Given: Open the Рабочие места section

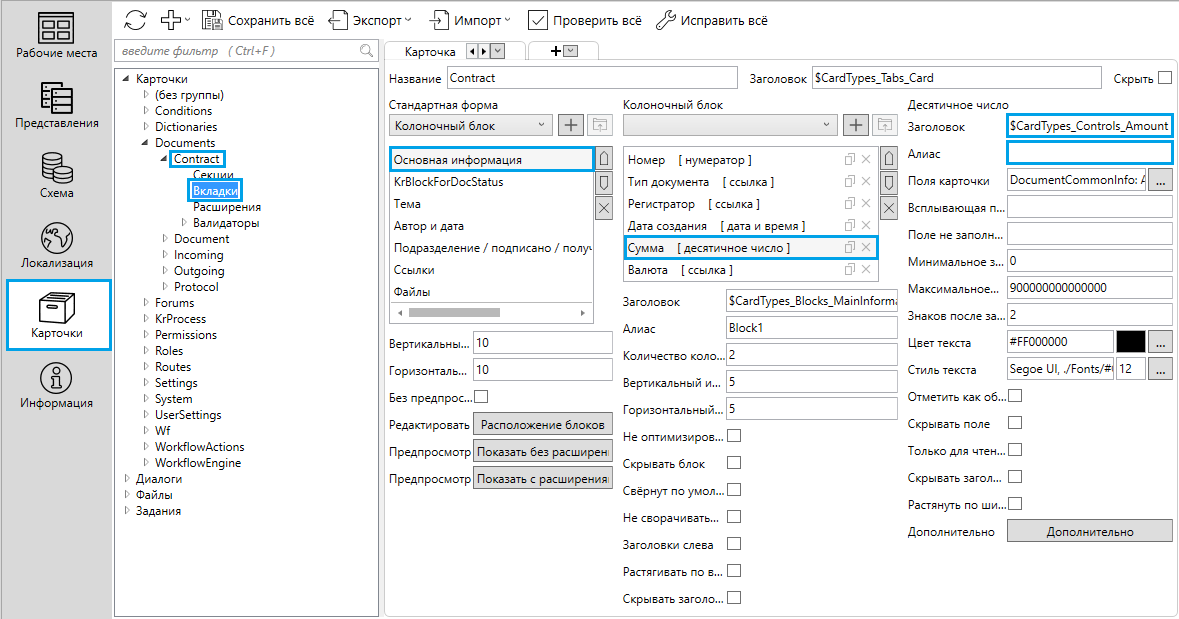Looking at the screenshot, I should (56, 37).
